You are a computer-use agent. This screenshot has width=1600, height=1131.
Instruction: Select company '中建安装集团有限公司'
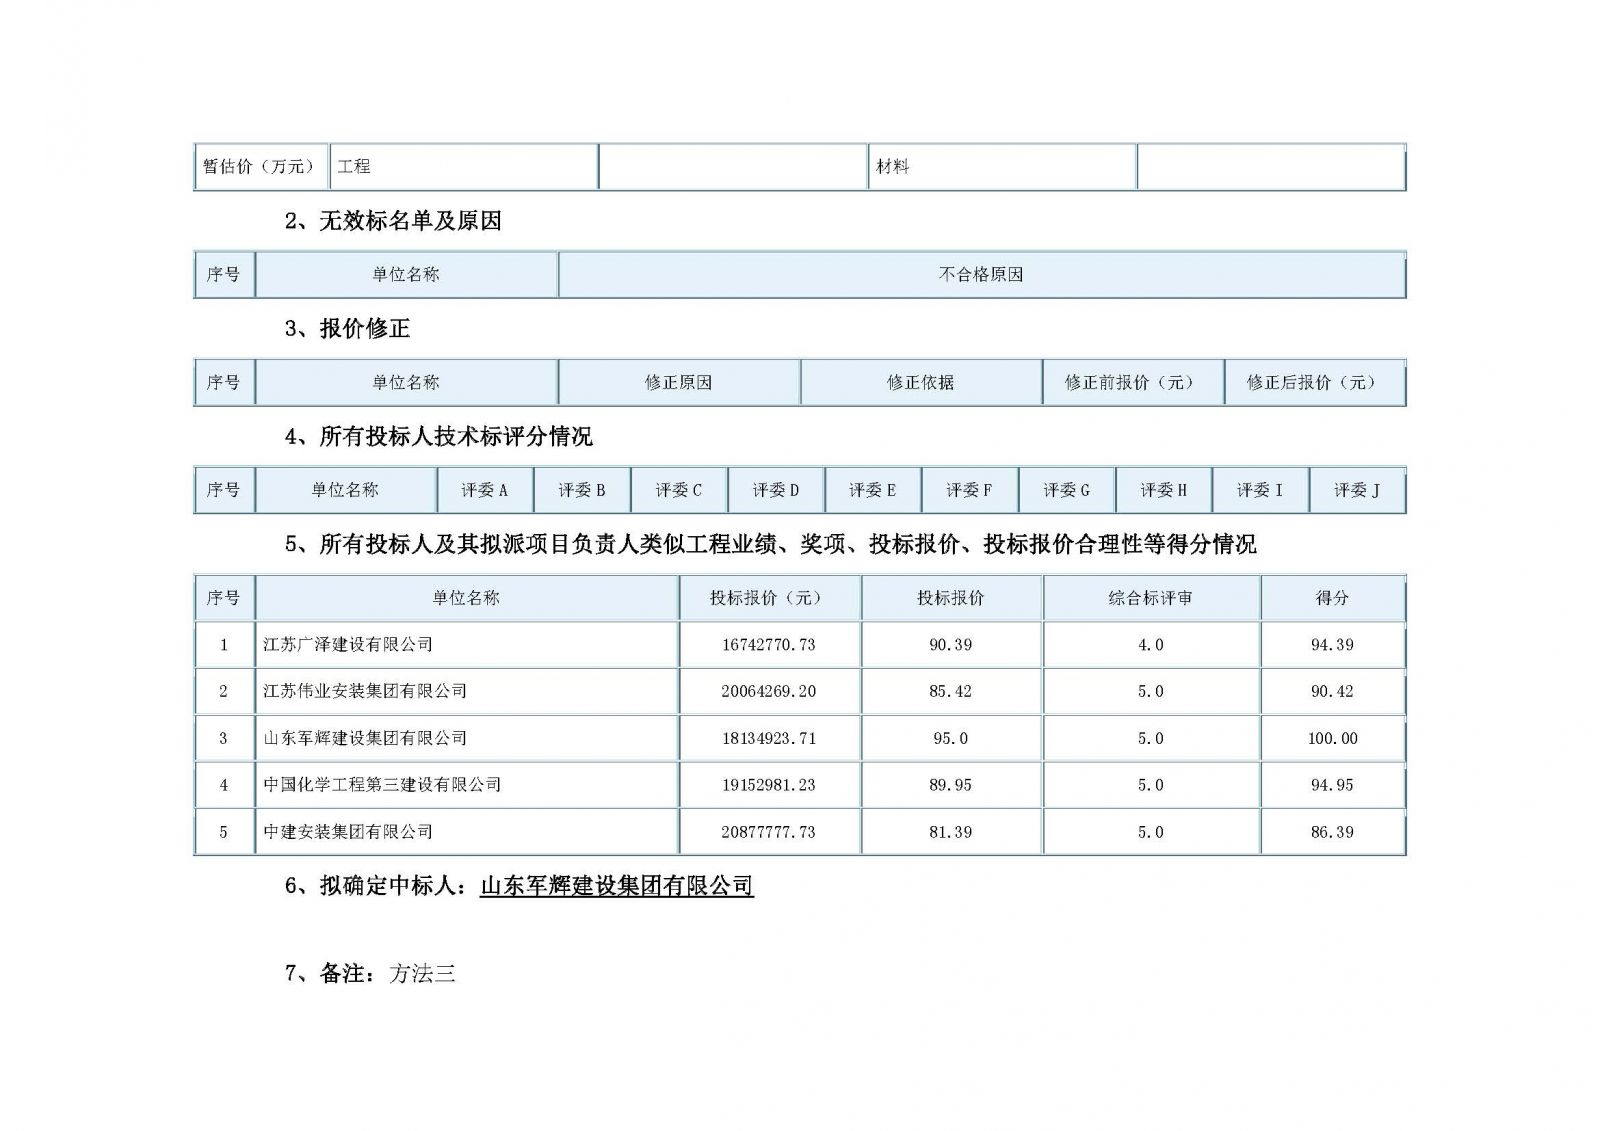348,832
